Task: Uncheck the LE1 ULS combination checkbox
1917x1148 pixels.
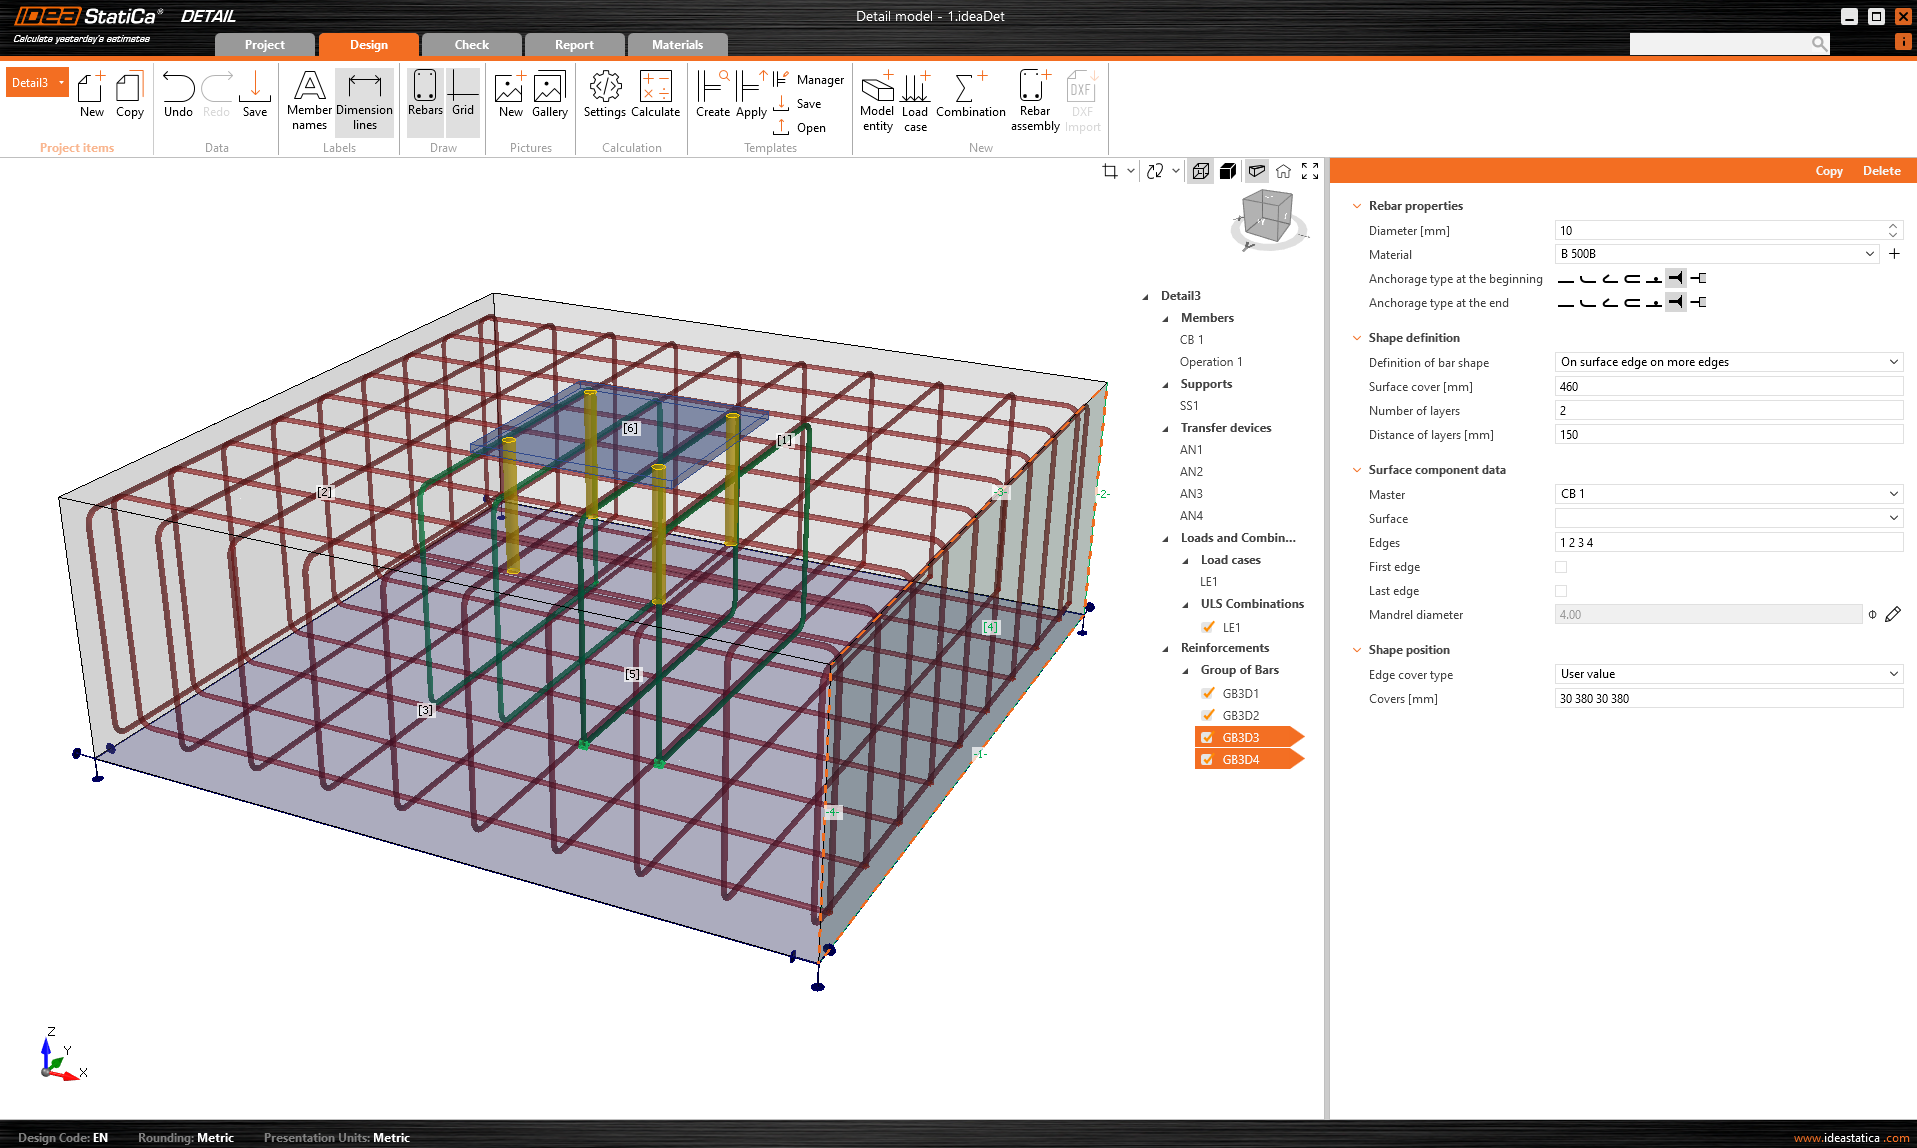Action: 1208,627
